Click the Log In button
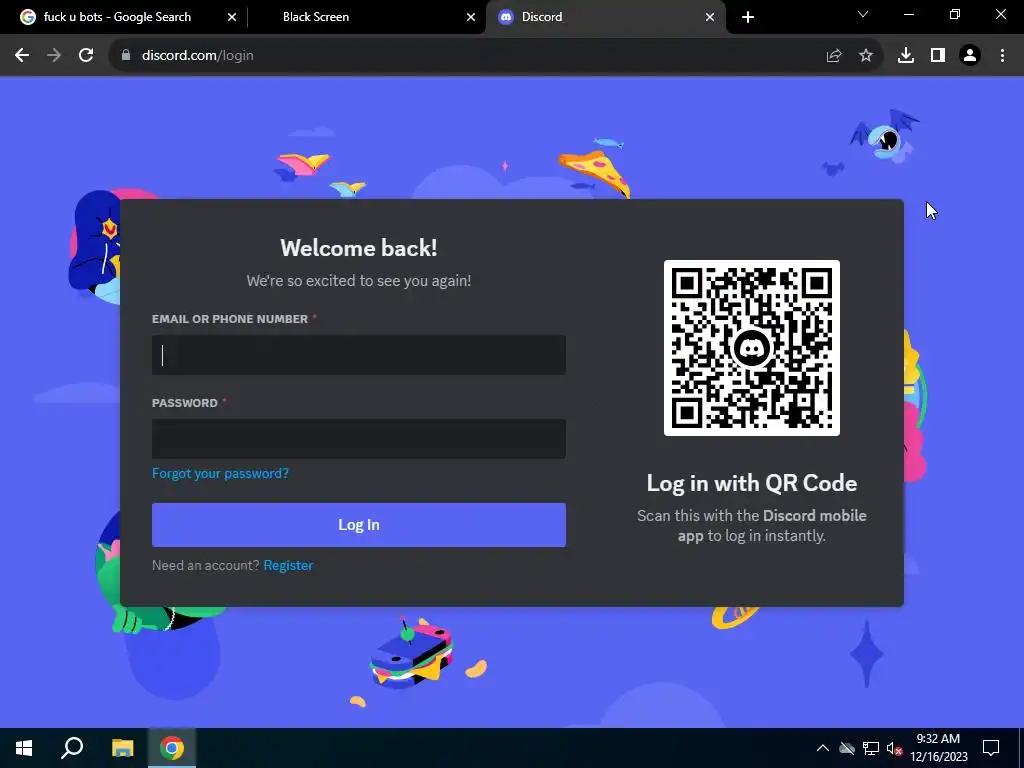Viewport: 1024px width, 768px height. tap(359, 525)
